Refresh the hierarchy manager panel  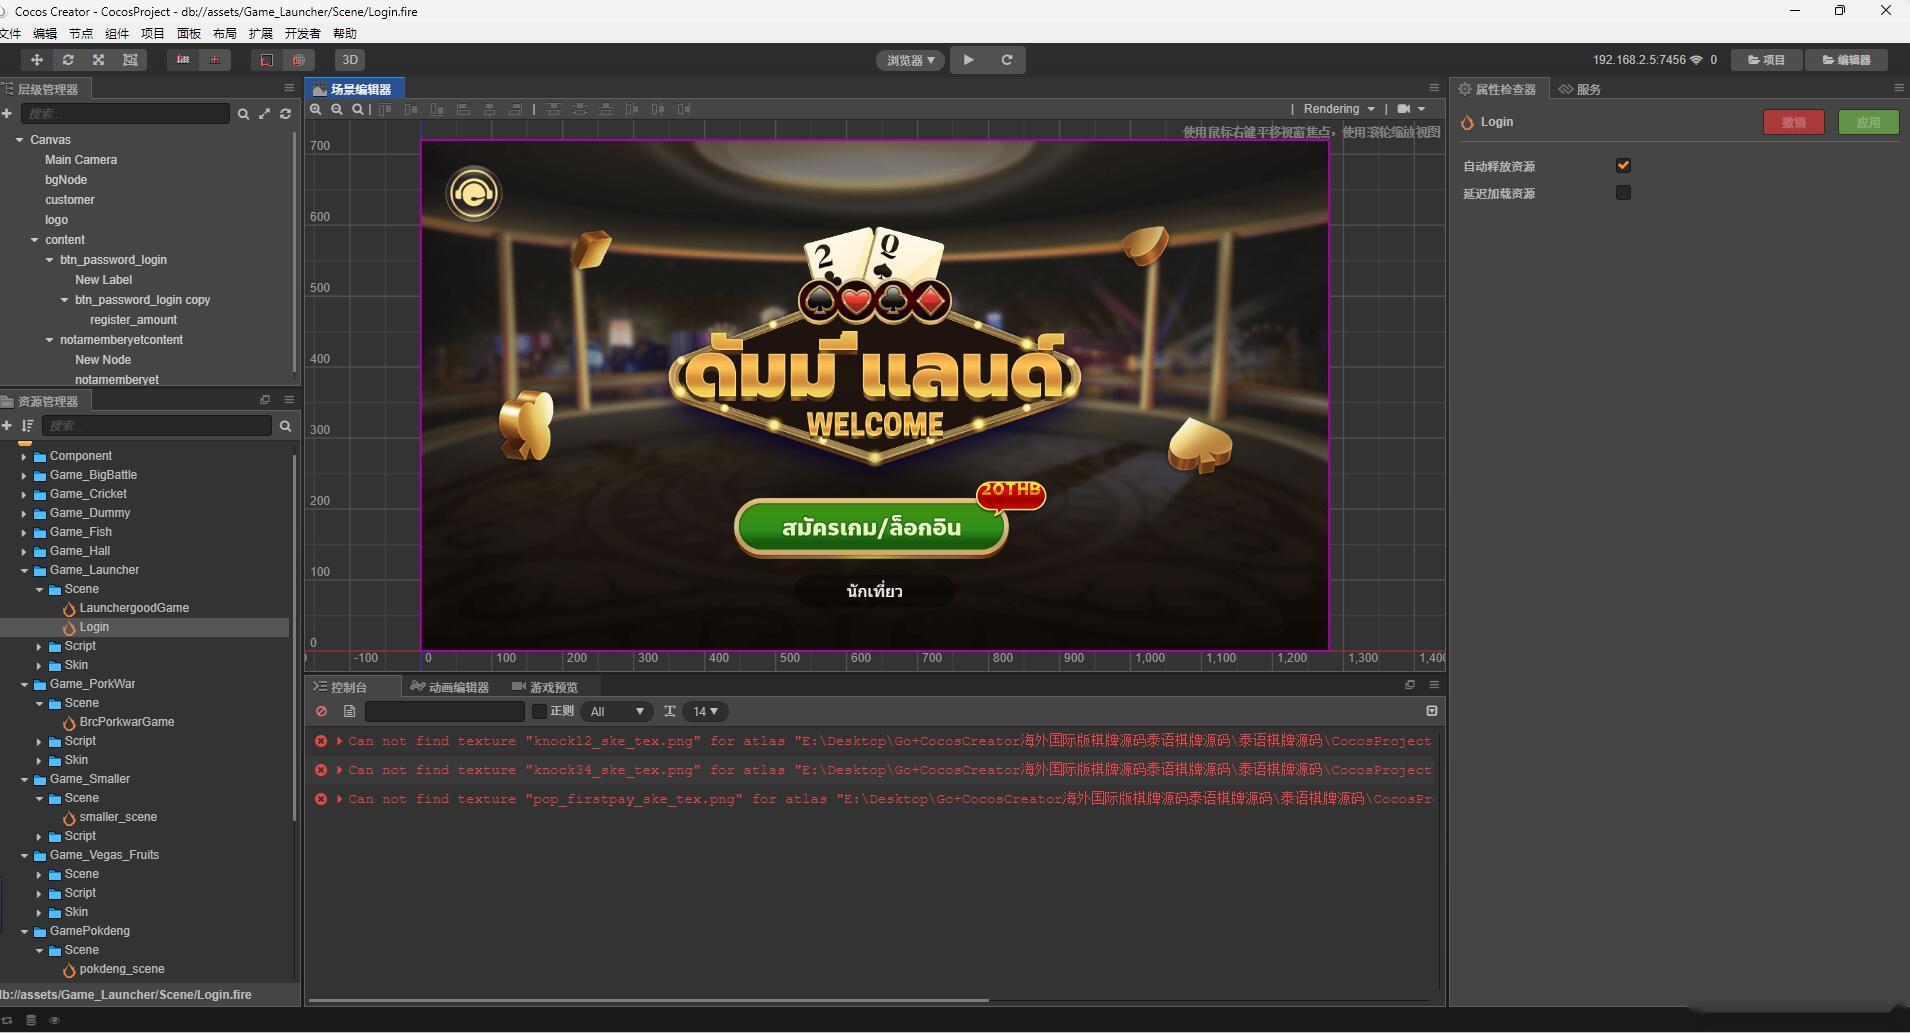(x=285, y=114)
